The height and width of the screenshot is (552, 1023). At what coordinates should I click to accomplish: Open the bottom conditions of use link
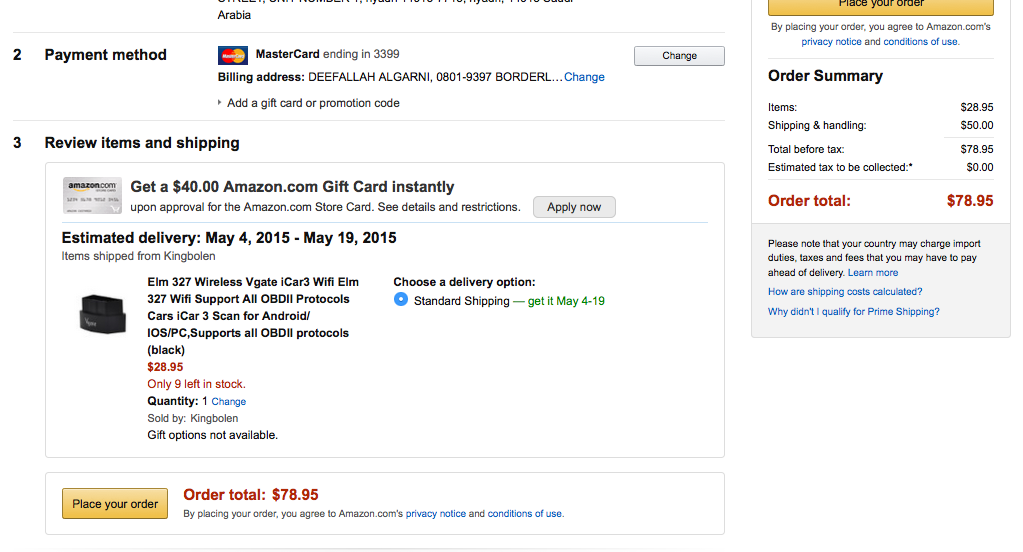(525, 514)
